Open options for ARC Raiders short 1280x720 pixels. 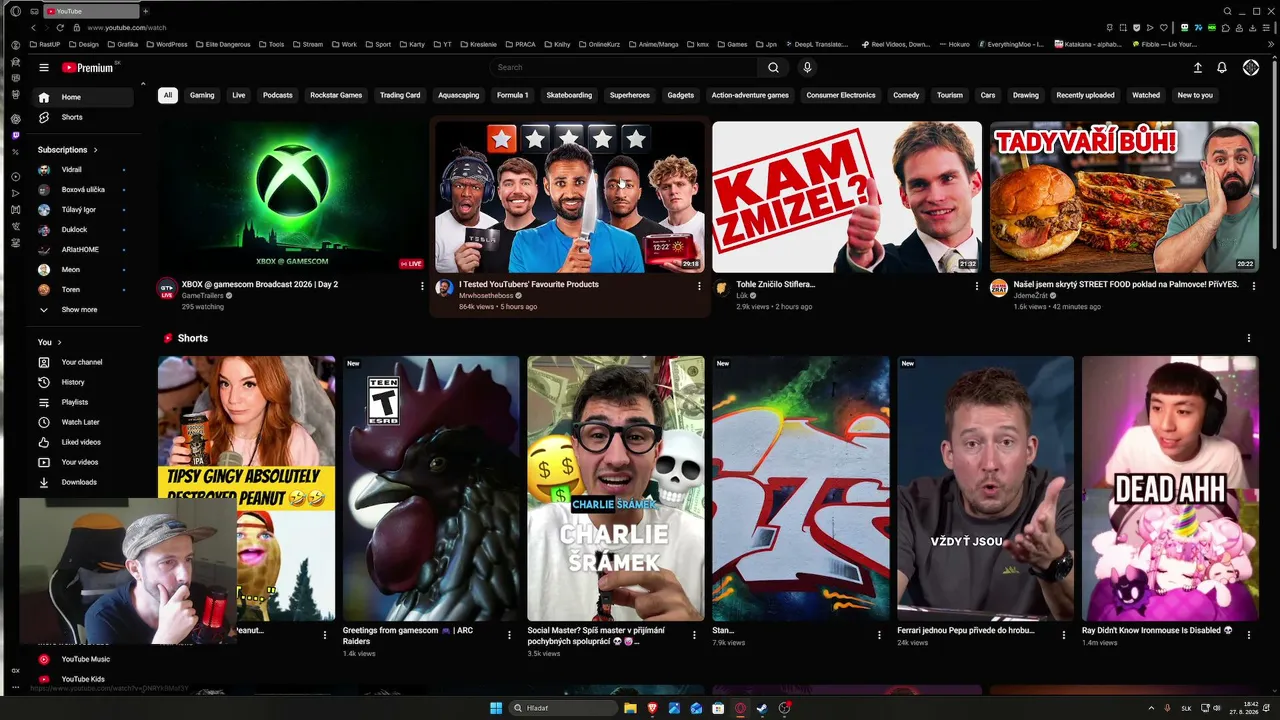coord(510,635)
